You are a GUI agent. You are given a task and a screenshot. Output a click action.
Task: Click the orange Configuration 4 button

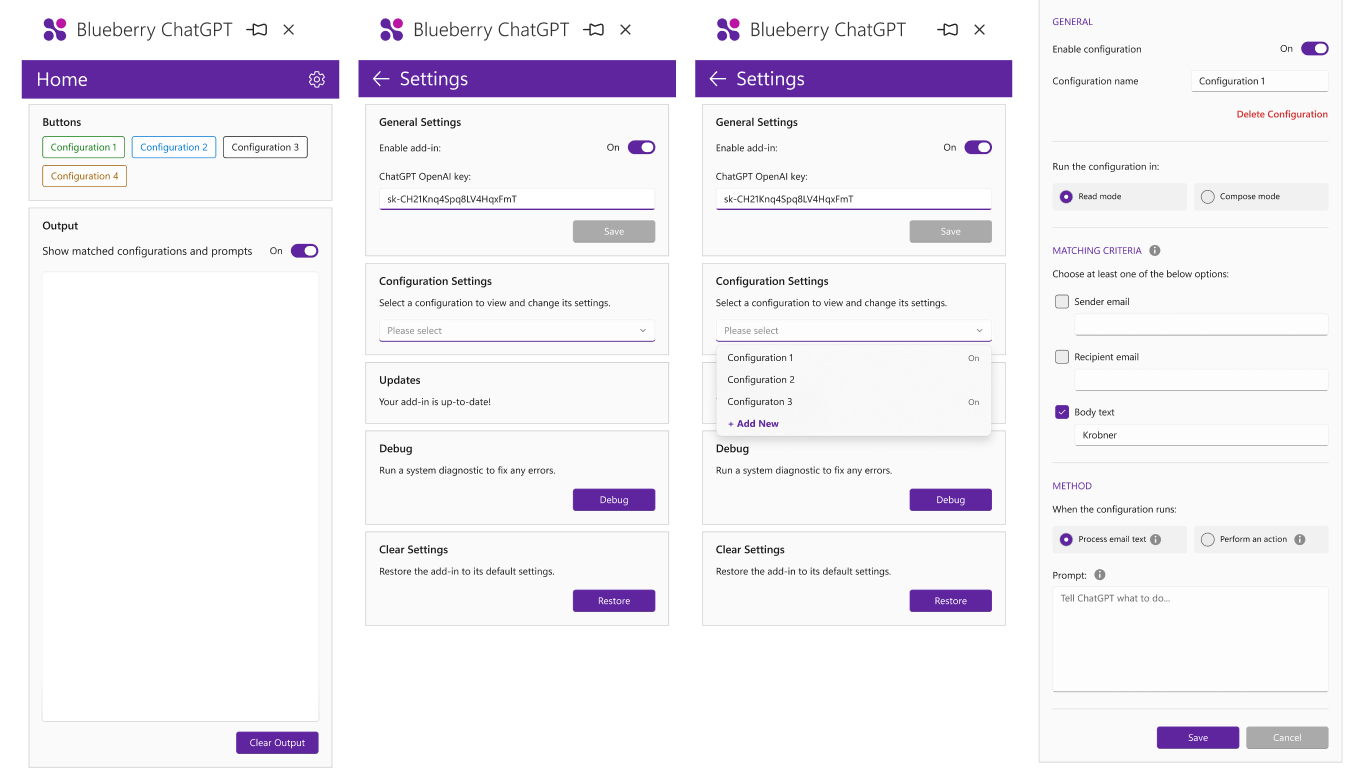[x=85, y=176]
